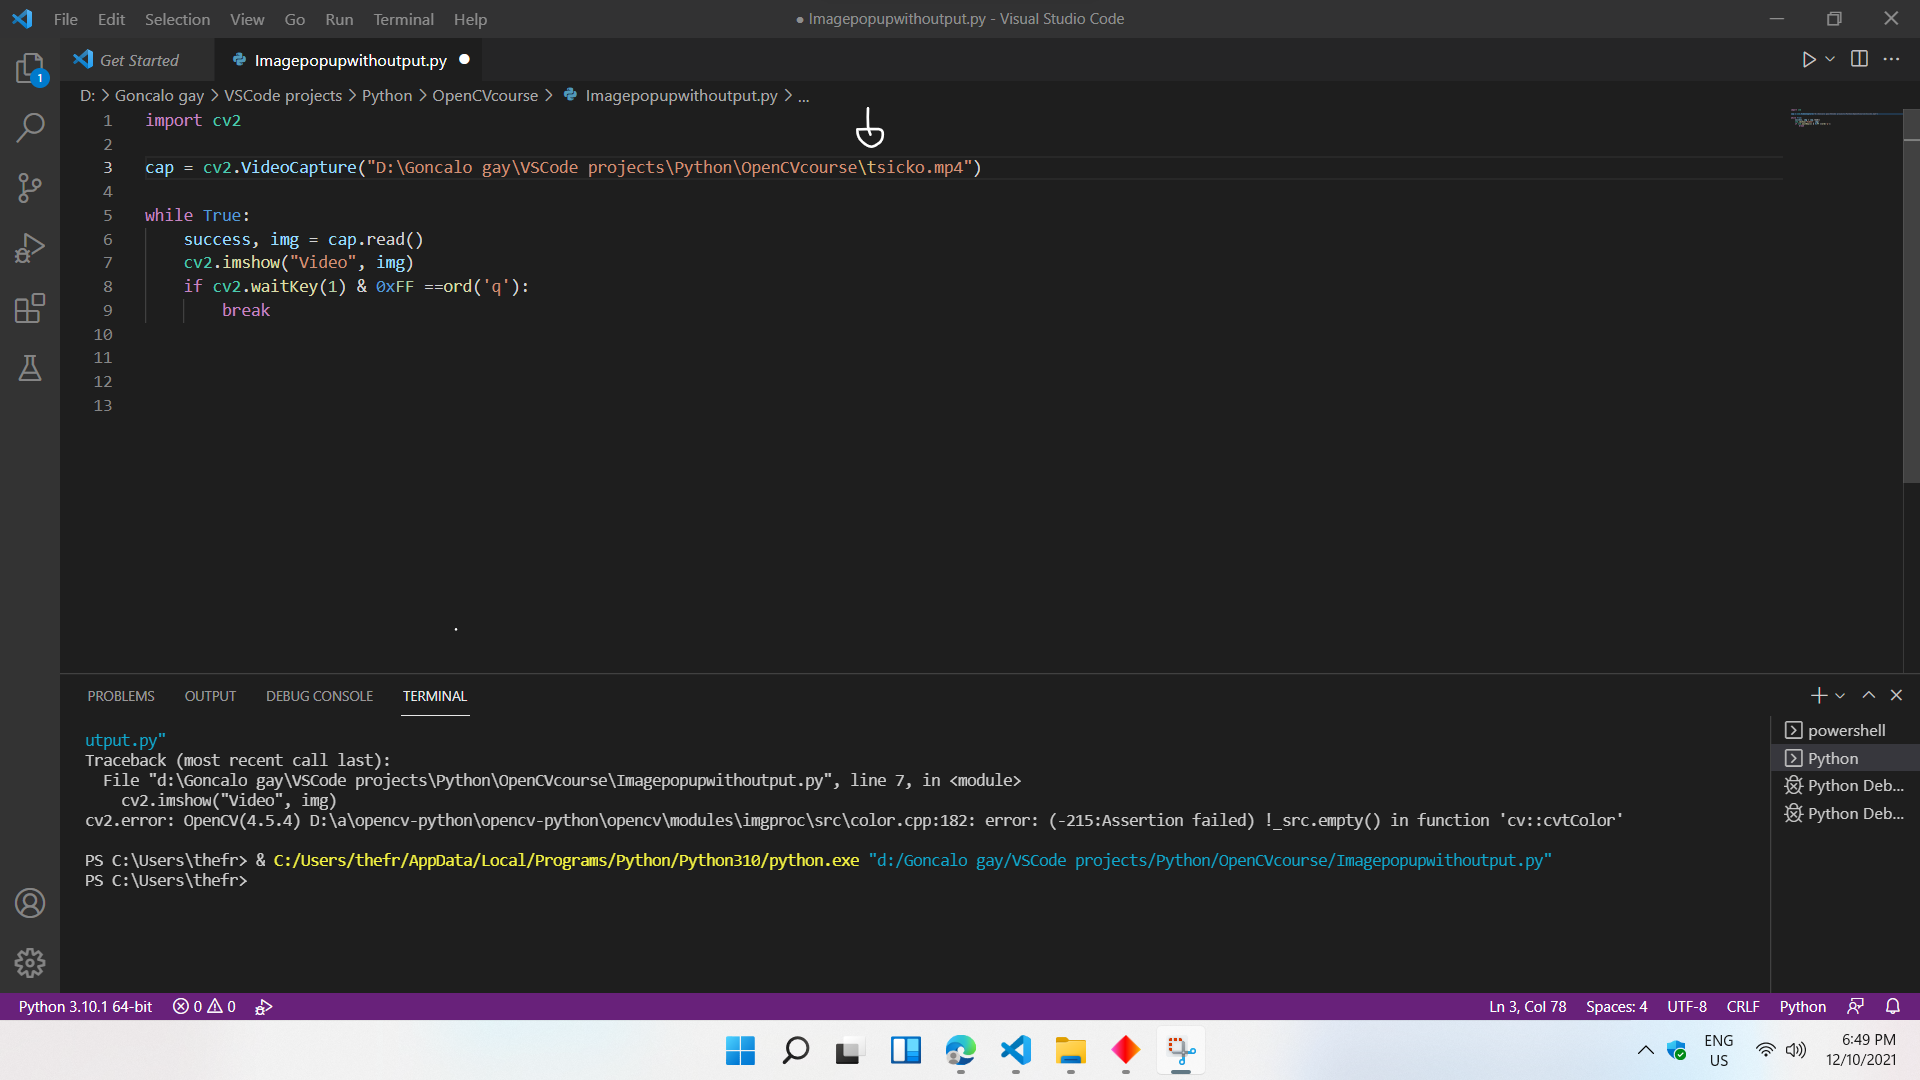The image size is (1920, 1080).
Task: Switch to the Get Started tab
Action: pyautogui.click(x=137, y=60)
